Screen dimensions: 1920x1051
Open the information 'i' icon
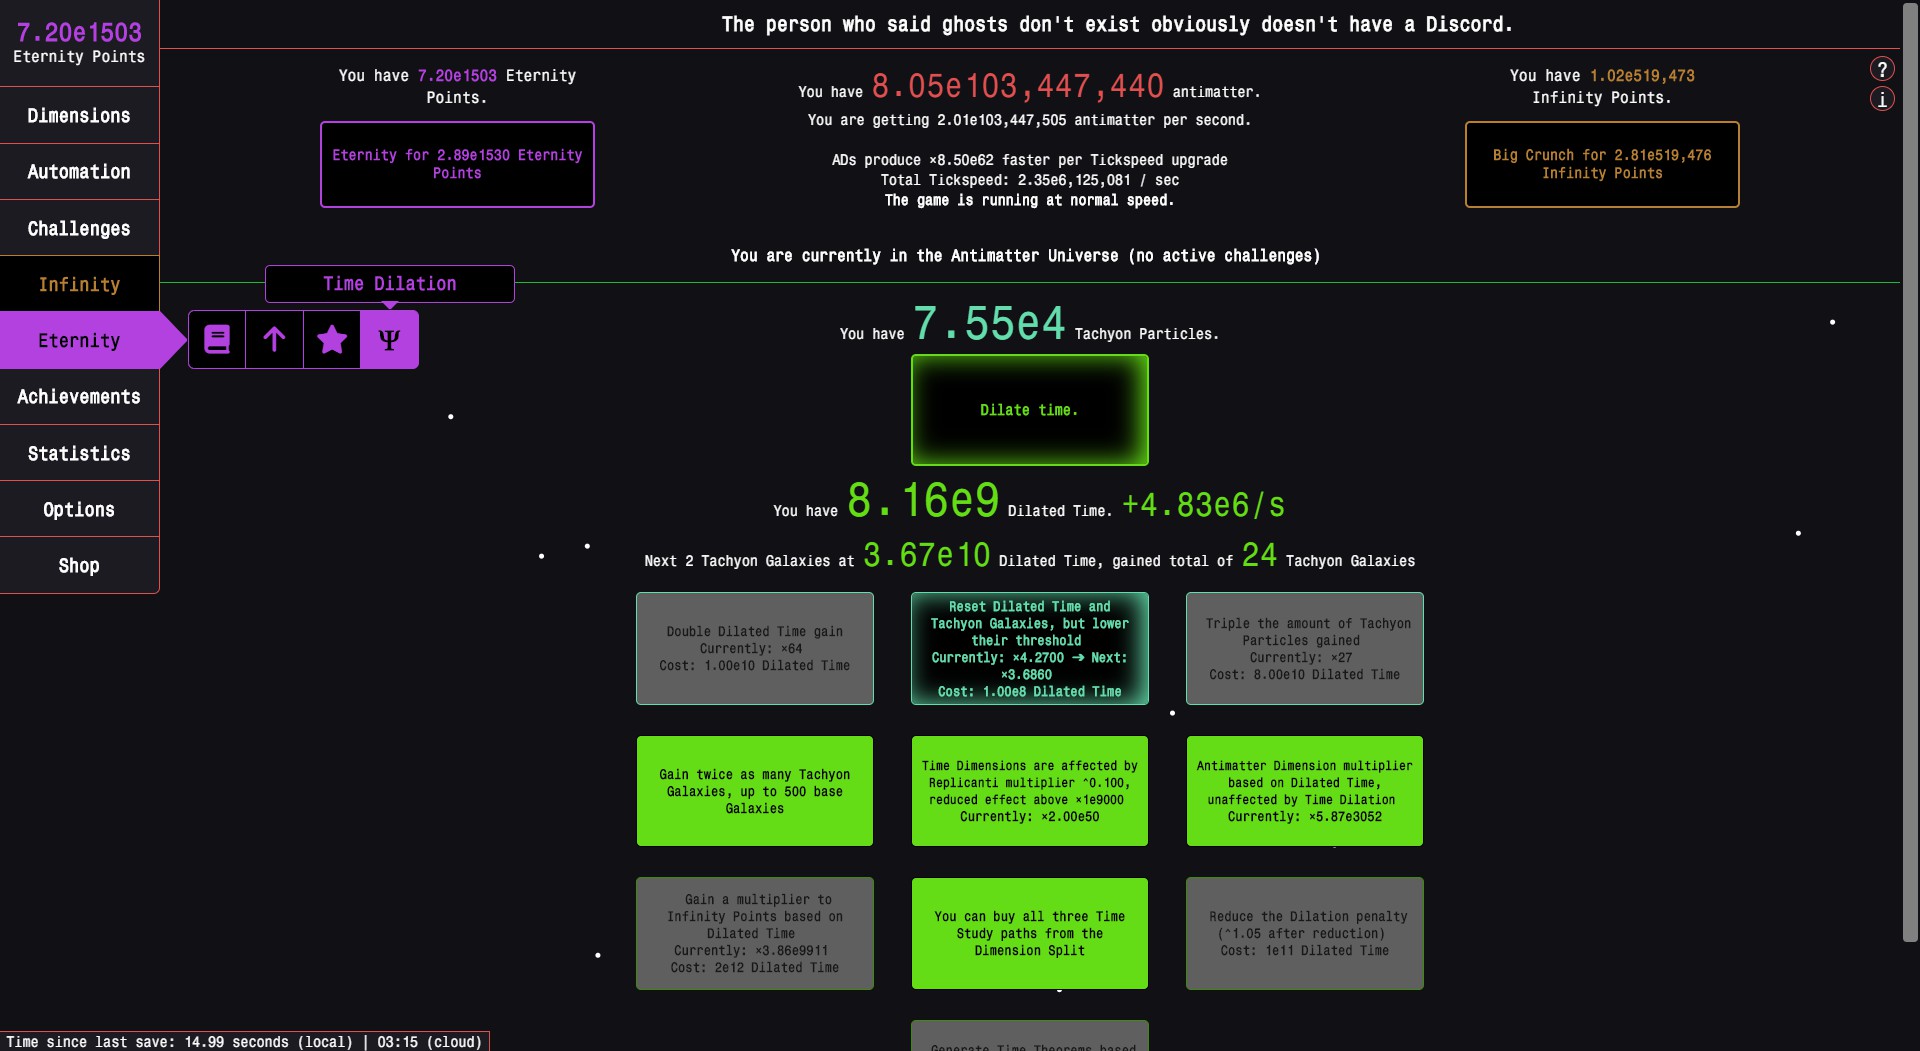pos(1882,99)
